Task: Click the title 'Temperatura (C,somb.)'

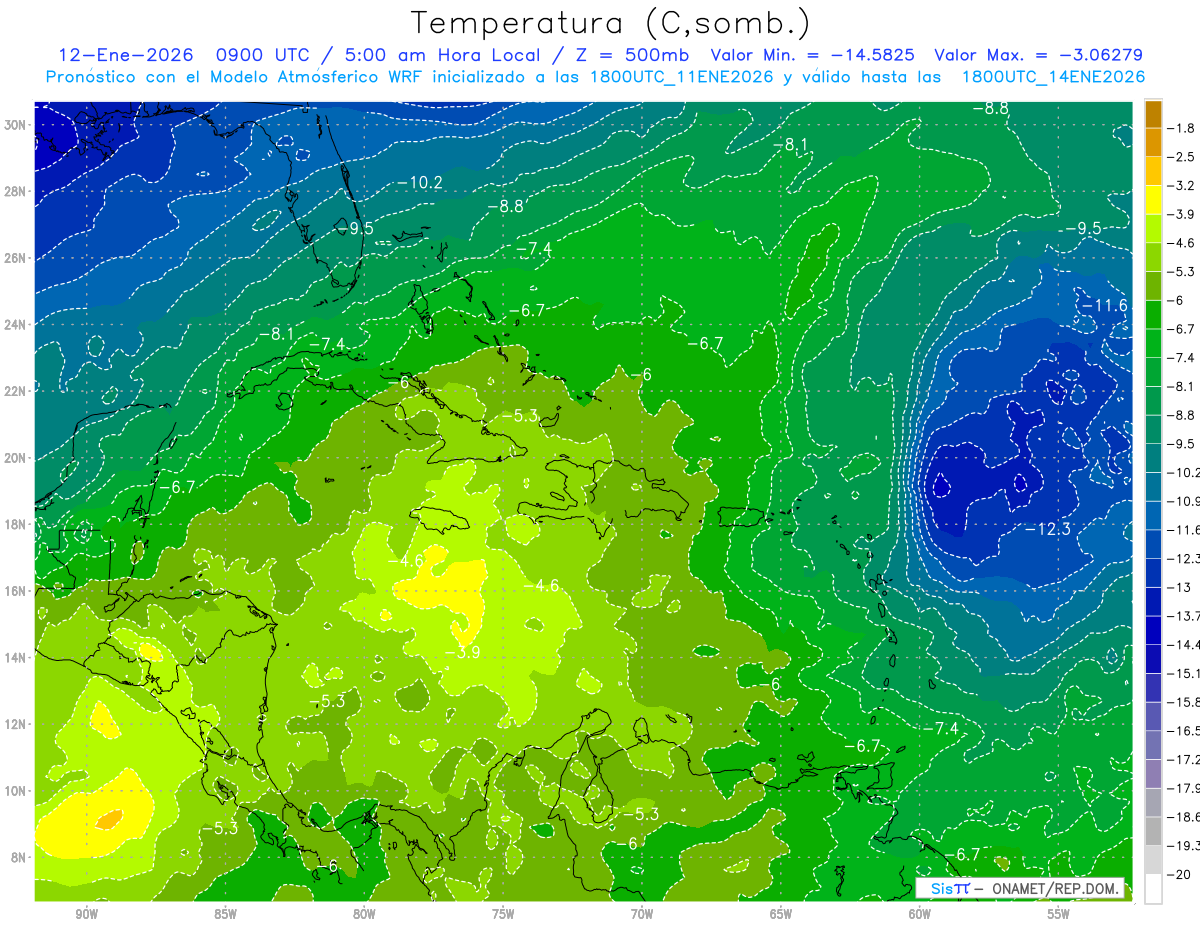Action: click(611, 24)
